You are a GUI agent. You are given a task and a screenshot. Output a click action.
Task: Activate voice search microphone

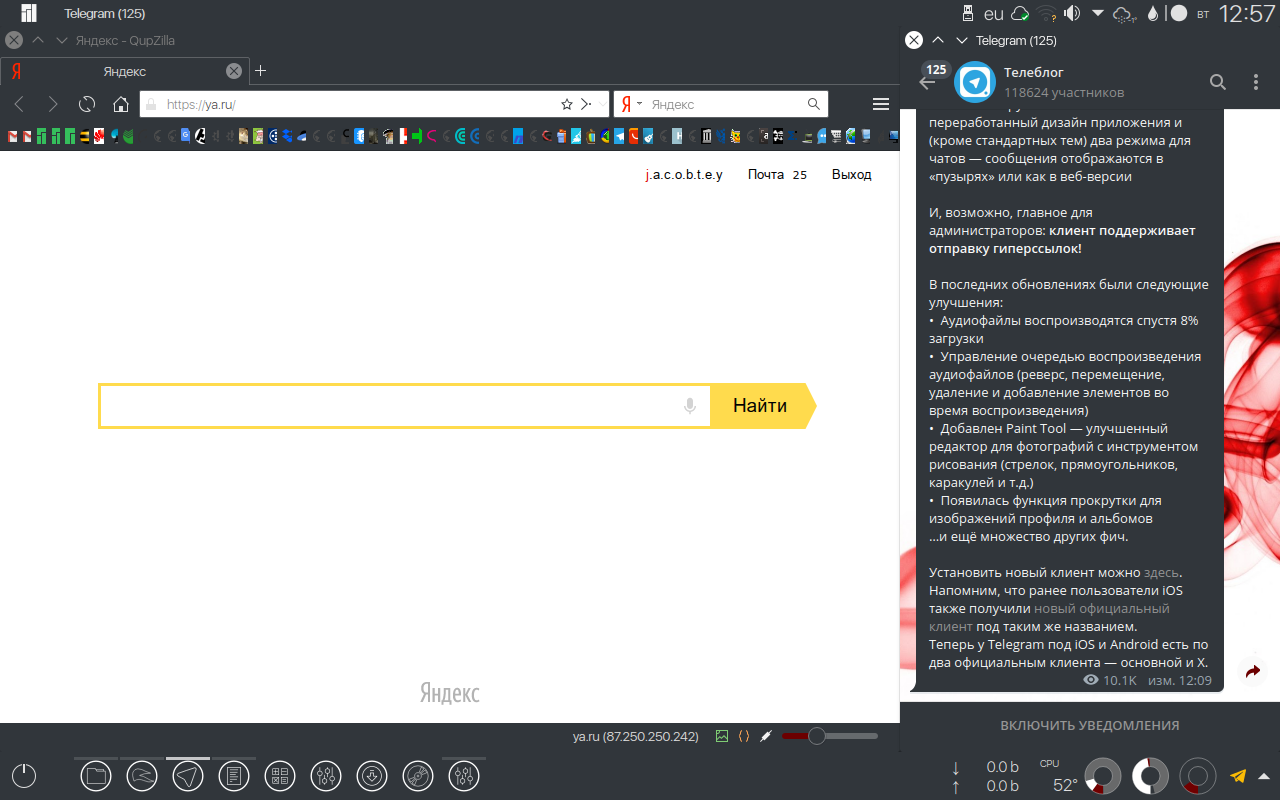click(690, 406)
